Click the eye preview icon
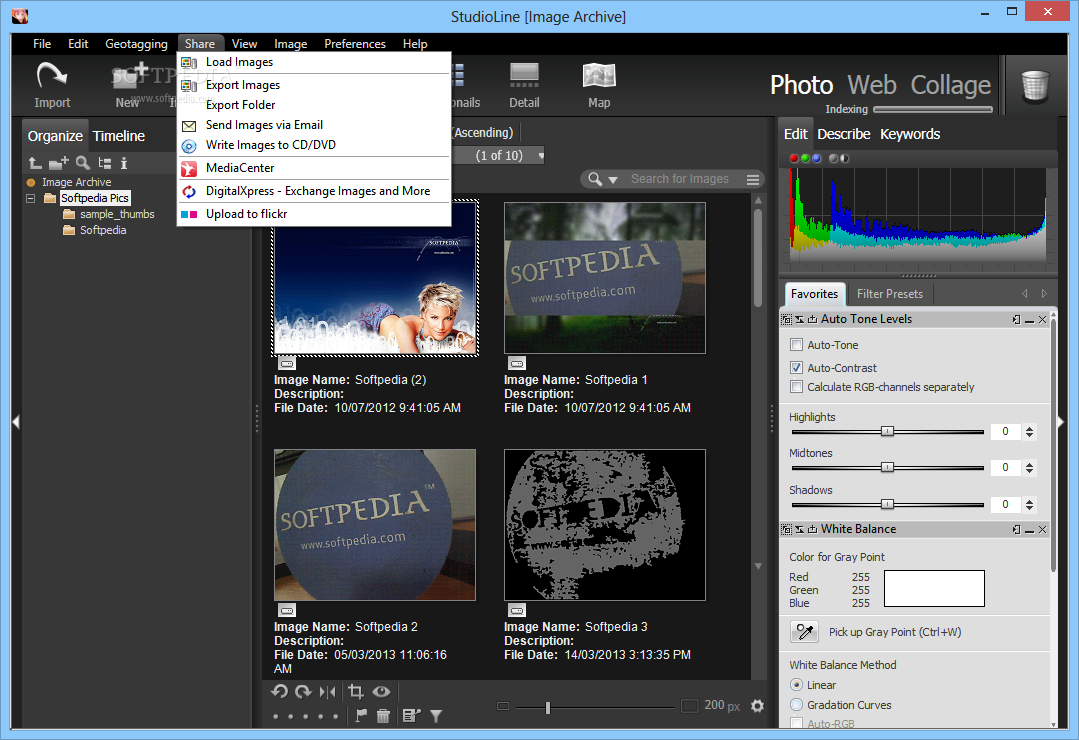The width and height of the screenshot is (1079, 740). tap(381, 691)
